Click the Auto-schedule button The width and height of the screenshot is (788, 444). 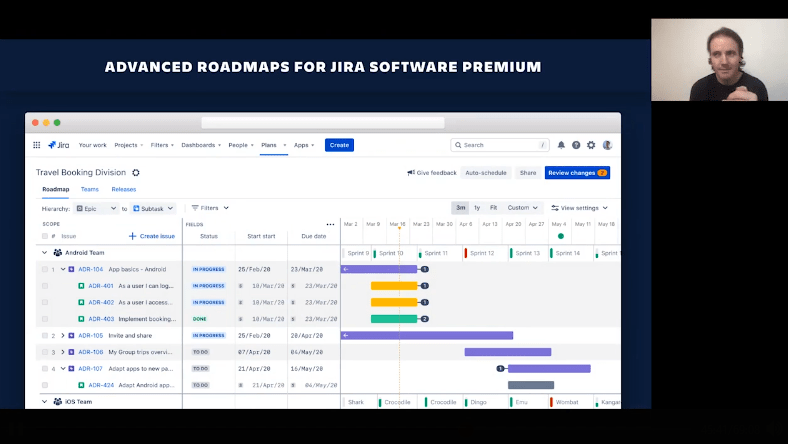pyautogui.click(x=487, y=173)
